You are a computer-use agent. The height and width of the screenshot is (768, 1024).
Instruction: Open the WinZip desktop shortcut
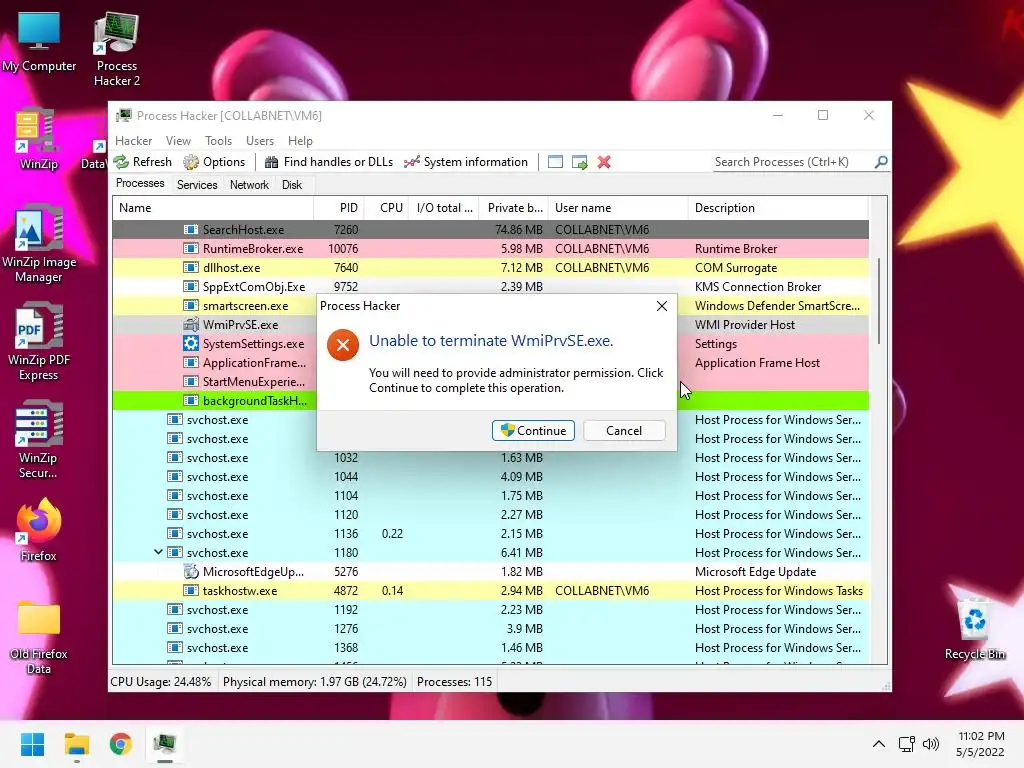pos(39,139)
